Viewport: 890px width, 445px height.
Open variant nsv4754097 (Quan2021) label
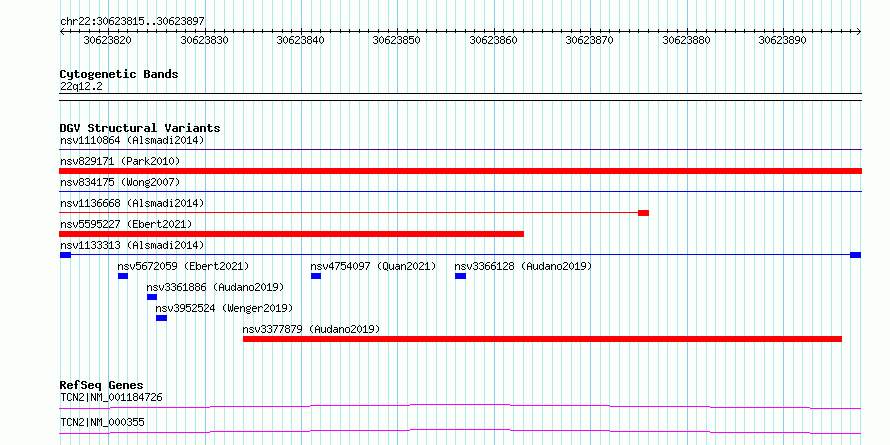tap(373, 266)
